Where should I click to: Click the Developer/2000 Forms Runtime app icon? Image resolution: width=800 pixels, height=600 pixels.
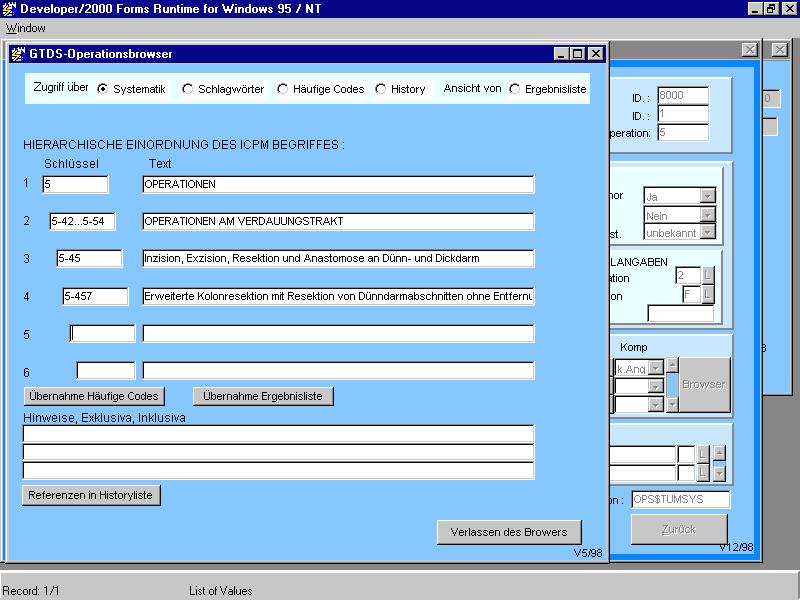click(10, 8)
